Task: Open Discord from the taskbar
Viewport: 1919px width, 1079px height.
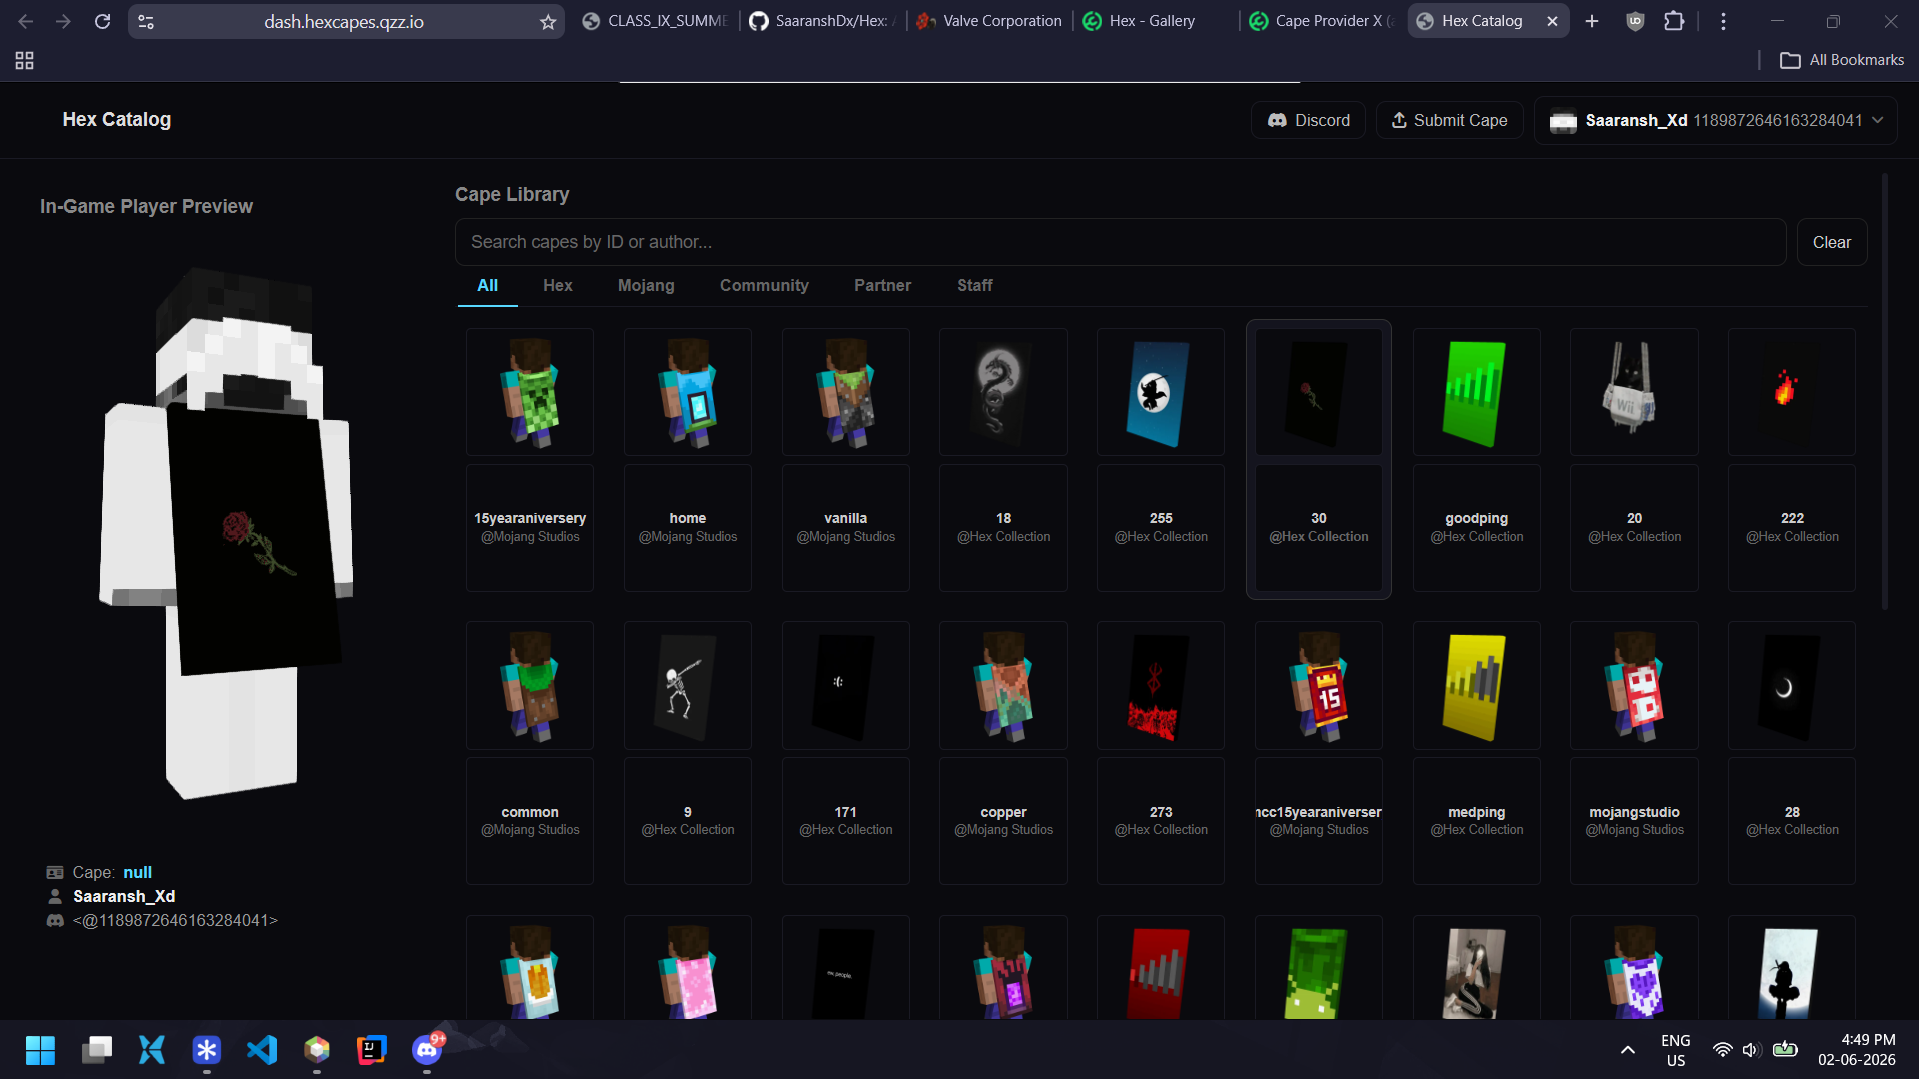Action: [427, 1050]
